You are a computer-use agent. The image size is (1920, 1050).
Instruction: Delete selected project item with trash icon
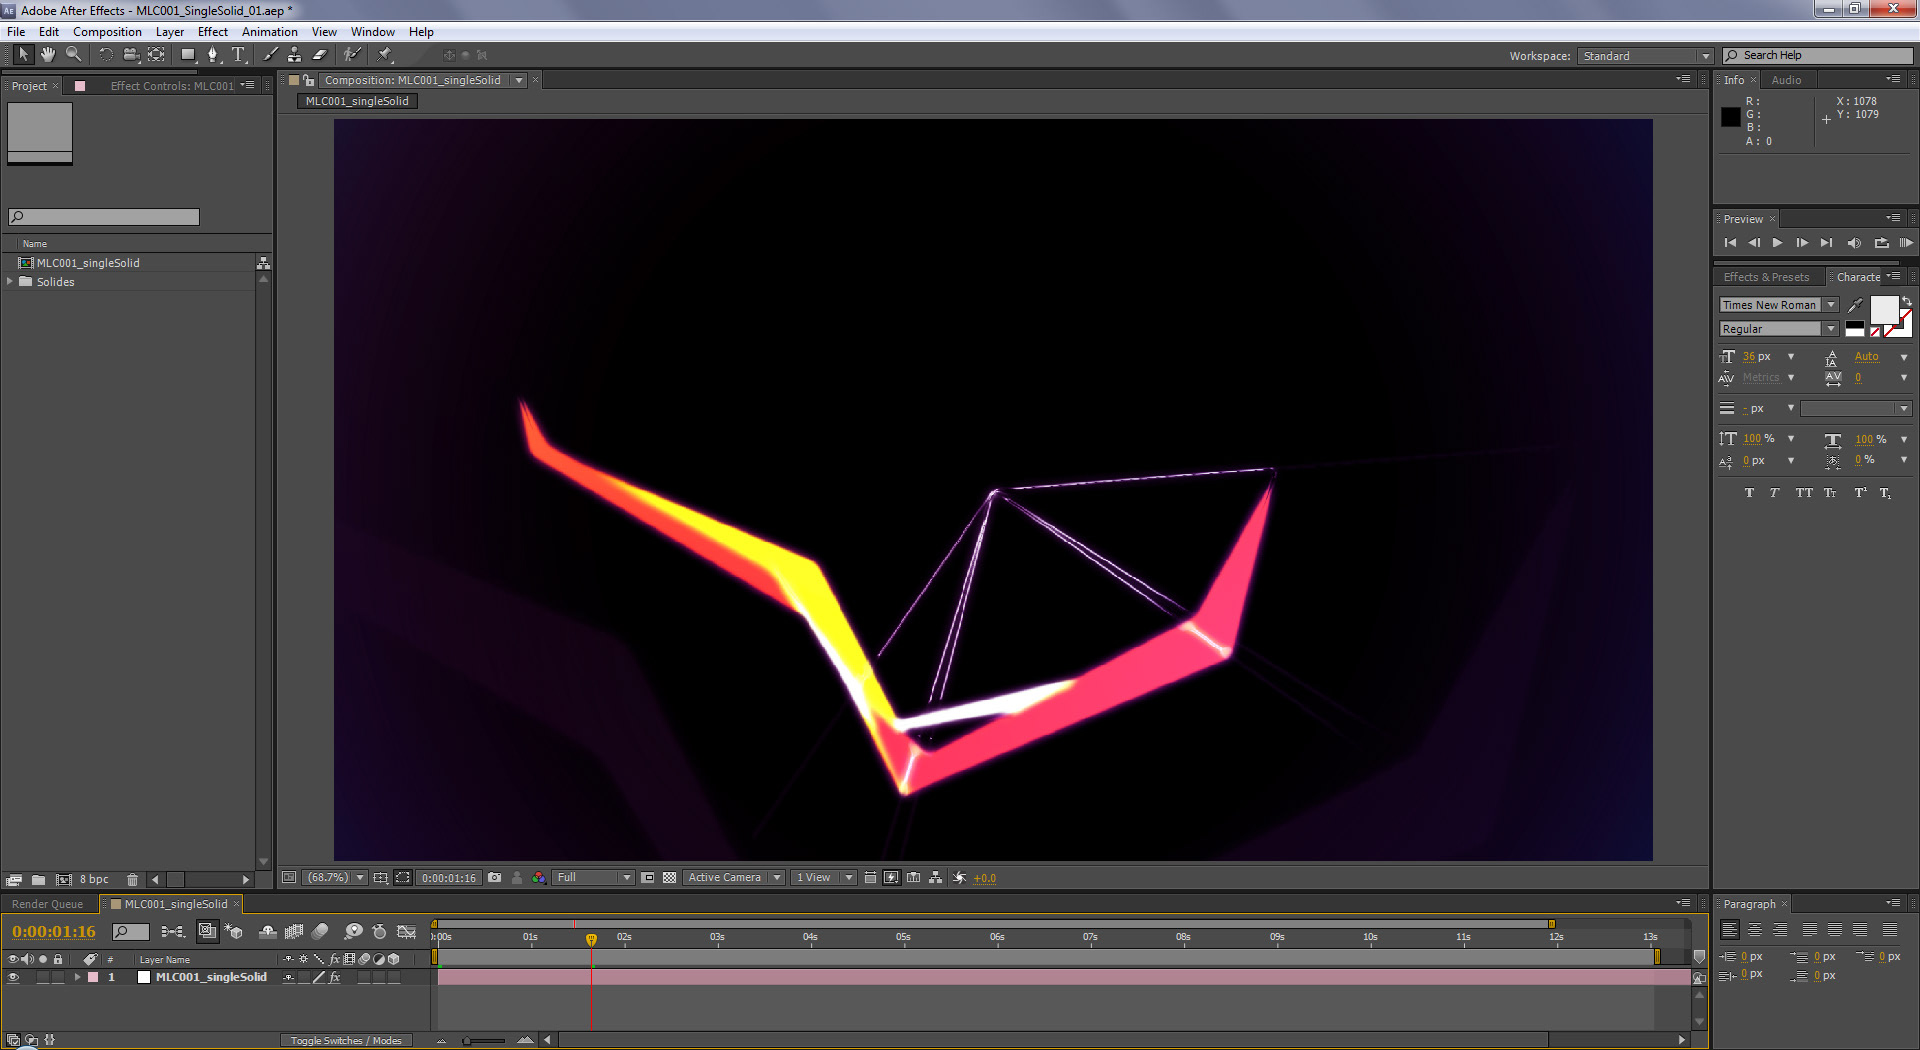(x=132, y=880)
